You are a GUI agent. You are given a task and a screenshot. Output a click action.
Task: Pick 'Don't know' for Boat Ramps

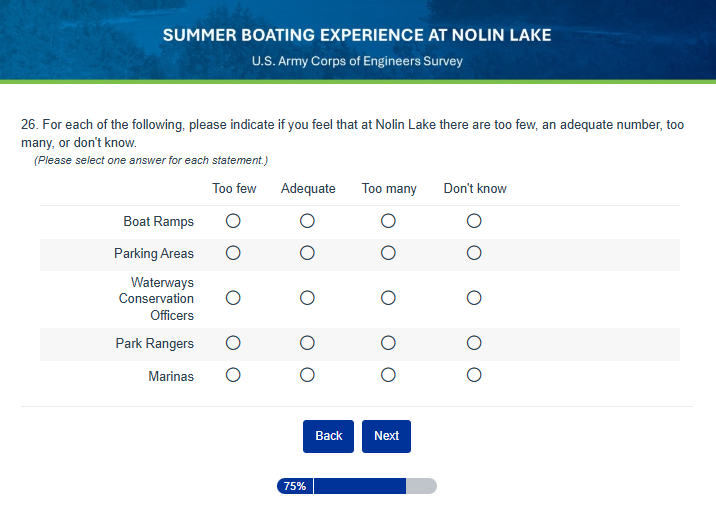point(474,220)
